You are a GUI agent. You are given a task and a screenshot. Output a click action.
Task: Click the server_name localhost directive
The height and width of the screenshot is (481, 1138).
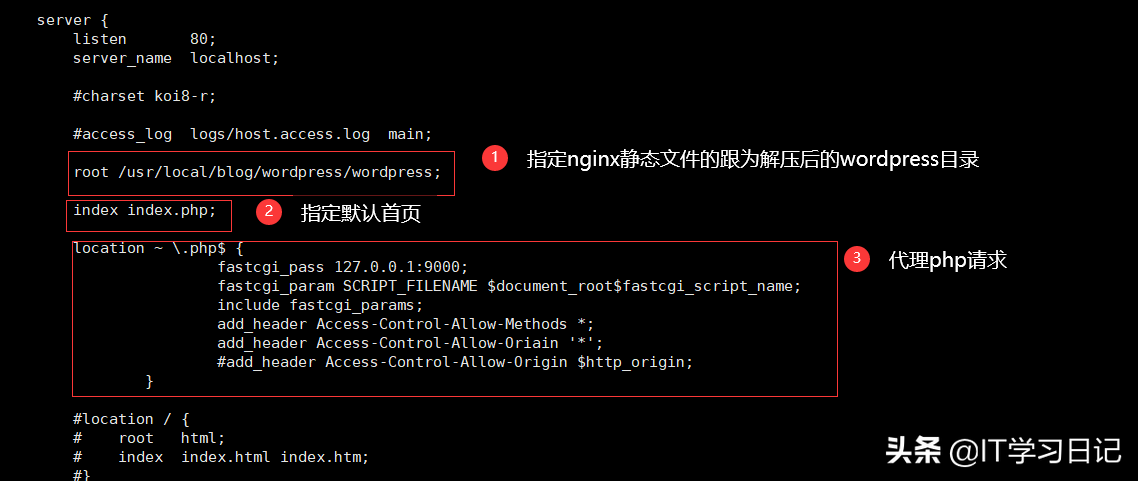(176, 58)
